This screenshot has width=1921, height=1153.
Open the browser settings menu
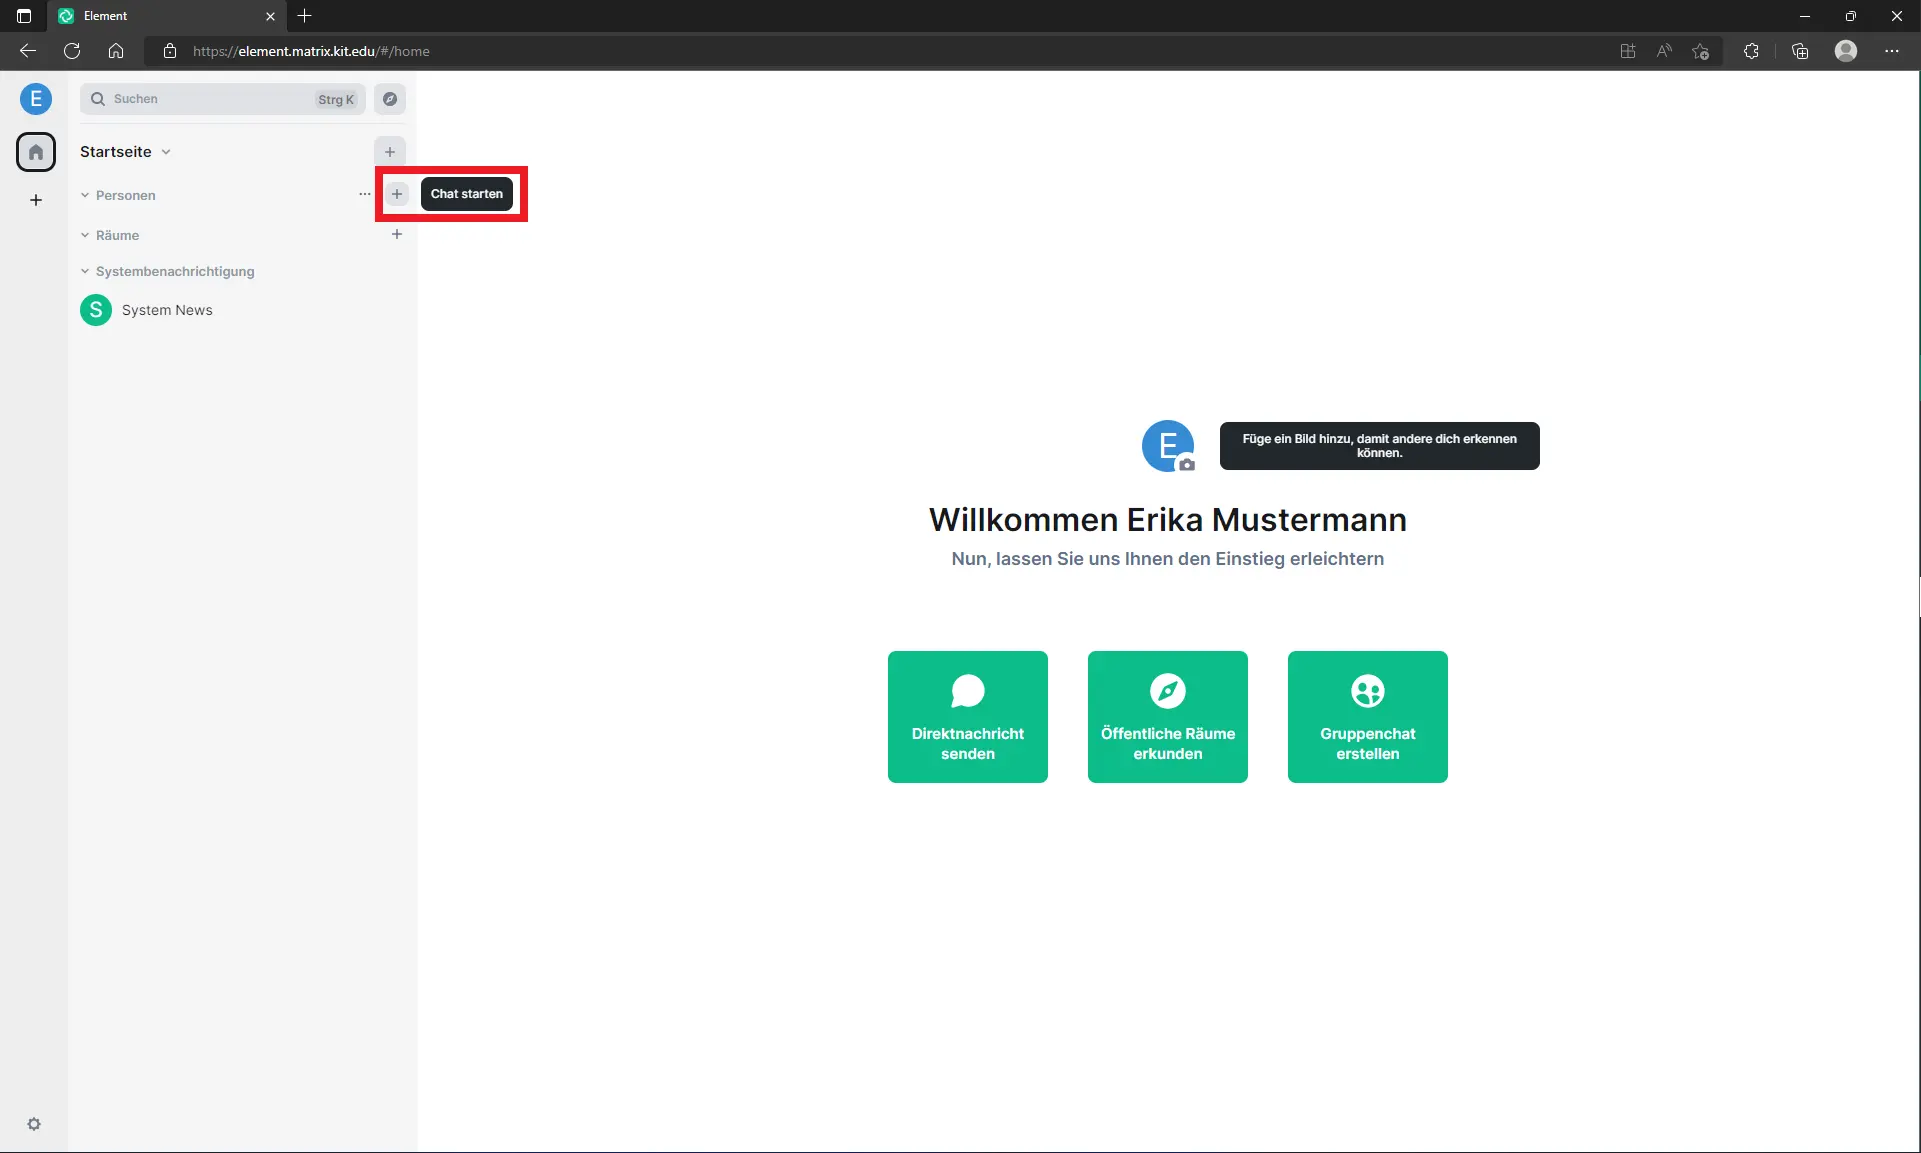coord(1893,51)
